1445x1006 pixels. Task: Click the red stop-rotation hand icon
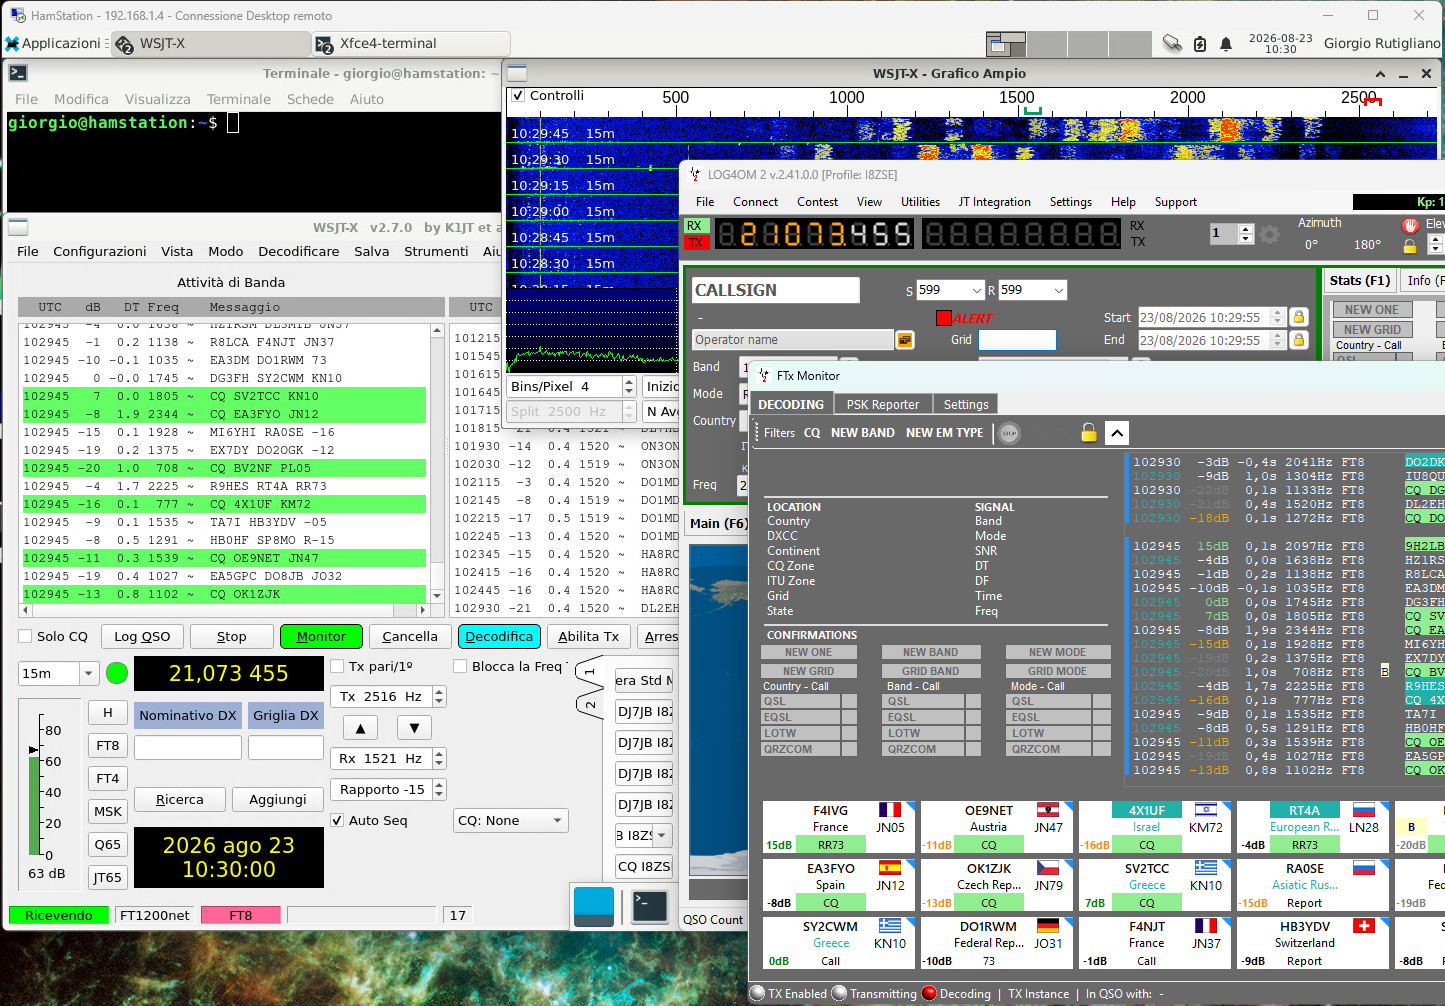(1410, 225)
